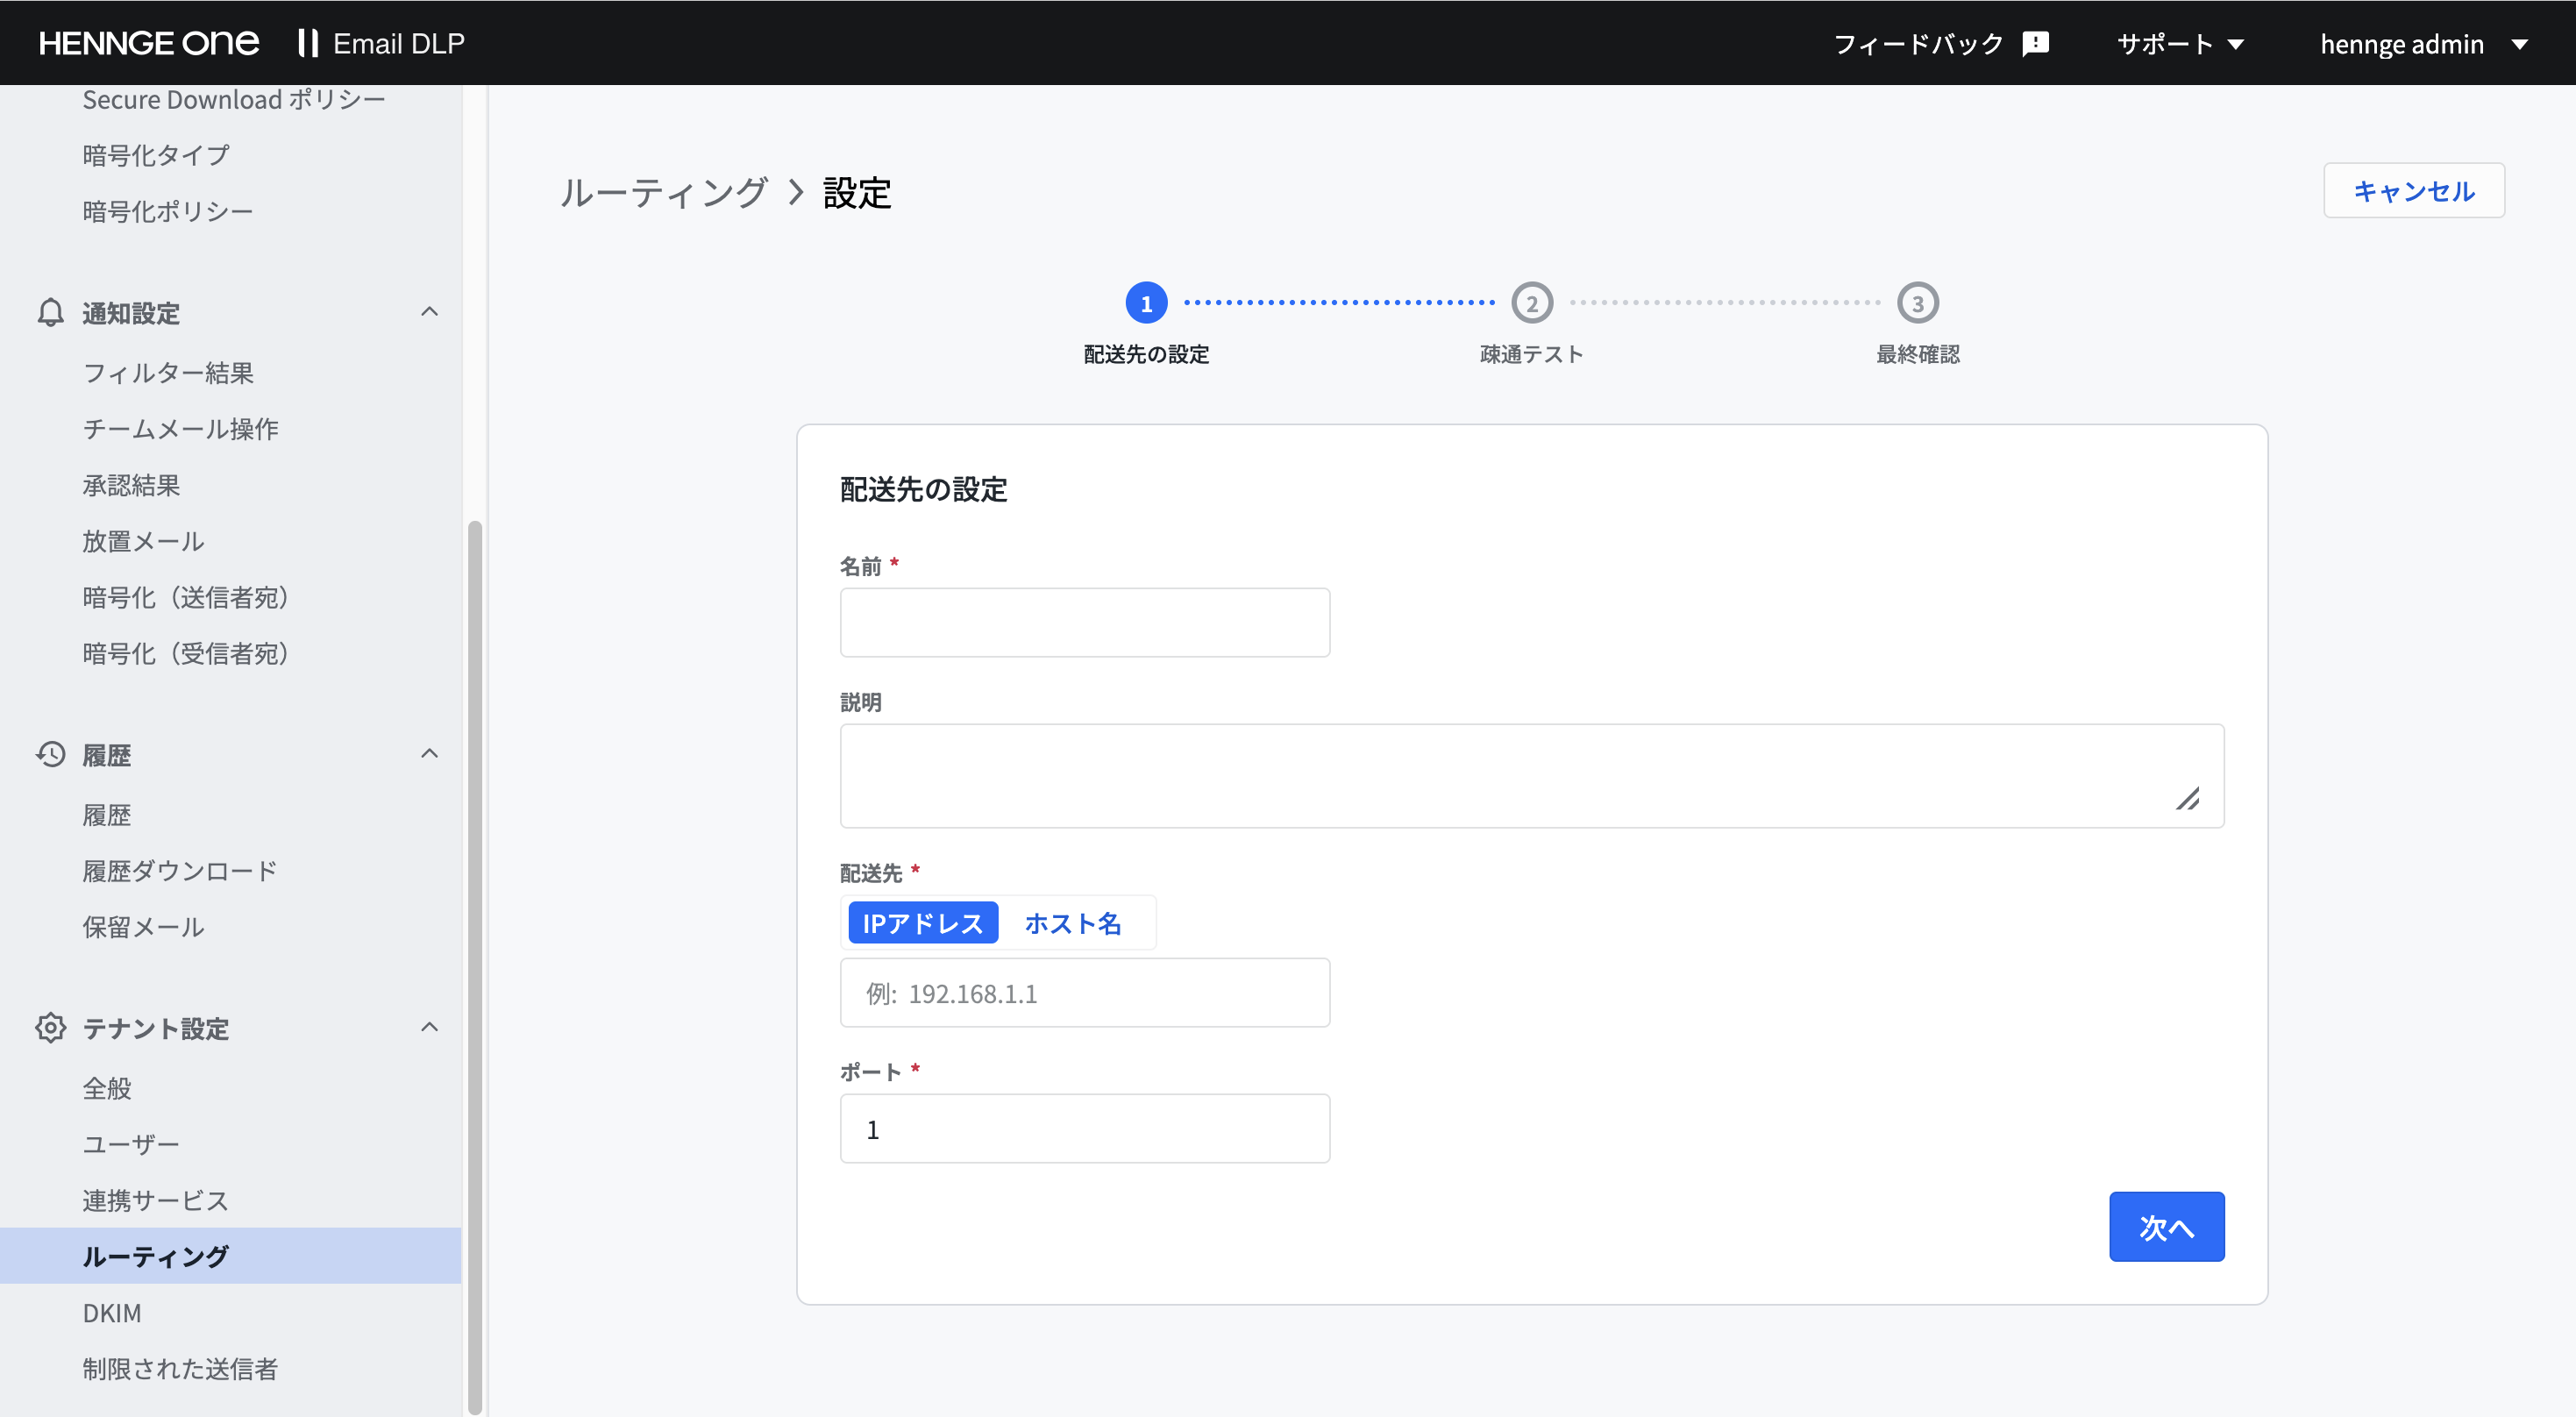Collapse the 通知設定 section chevron

(x=430, y=312)
